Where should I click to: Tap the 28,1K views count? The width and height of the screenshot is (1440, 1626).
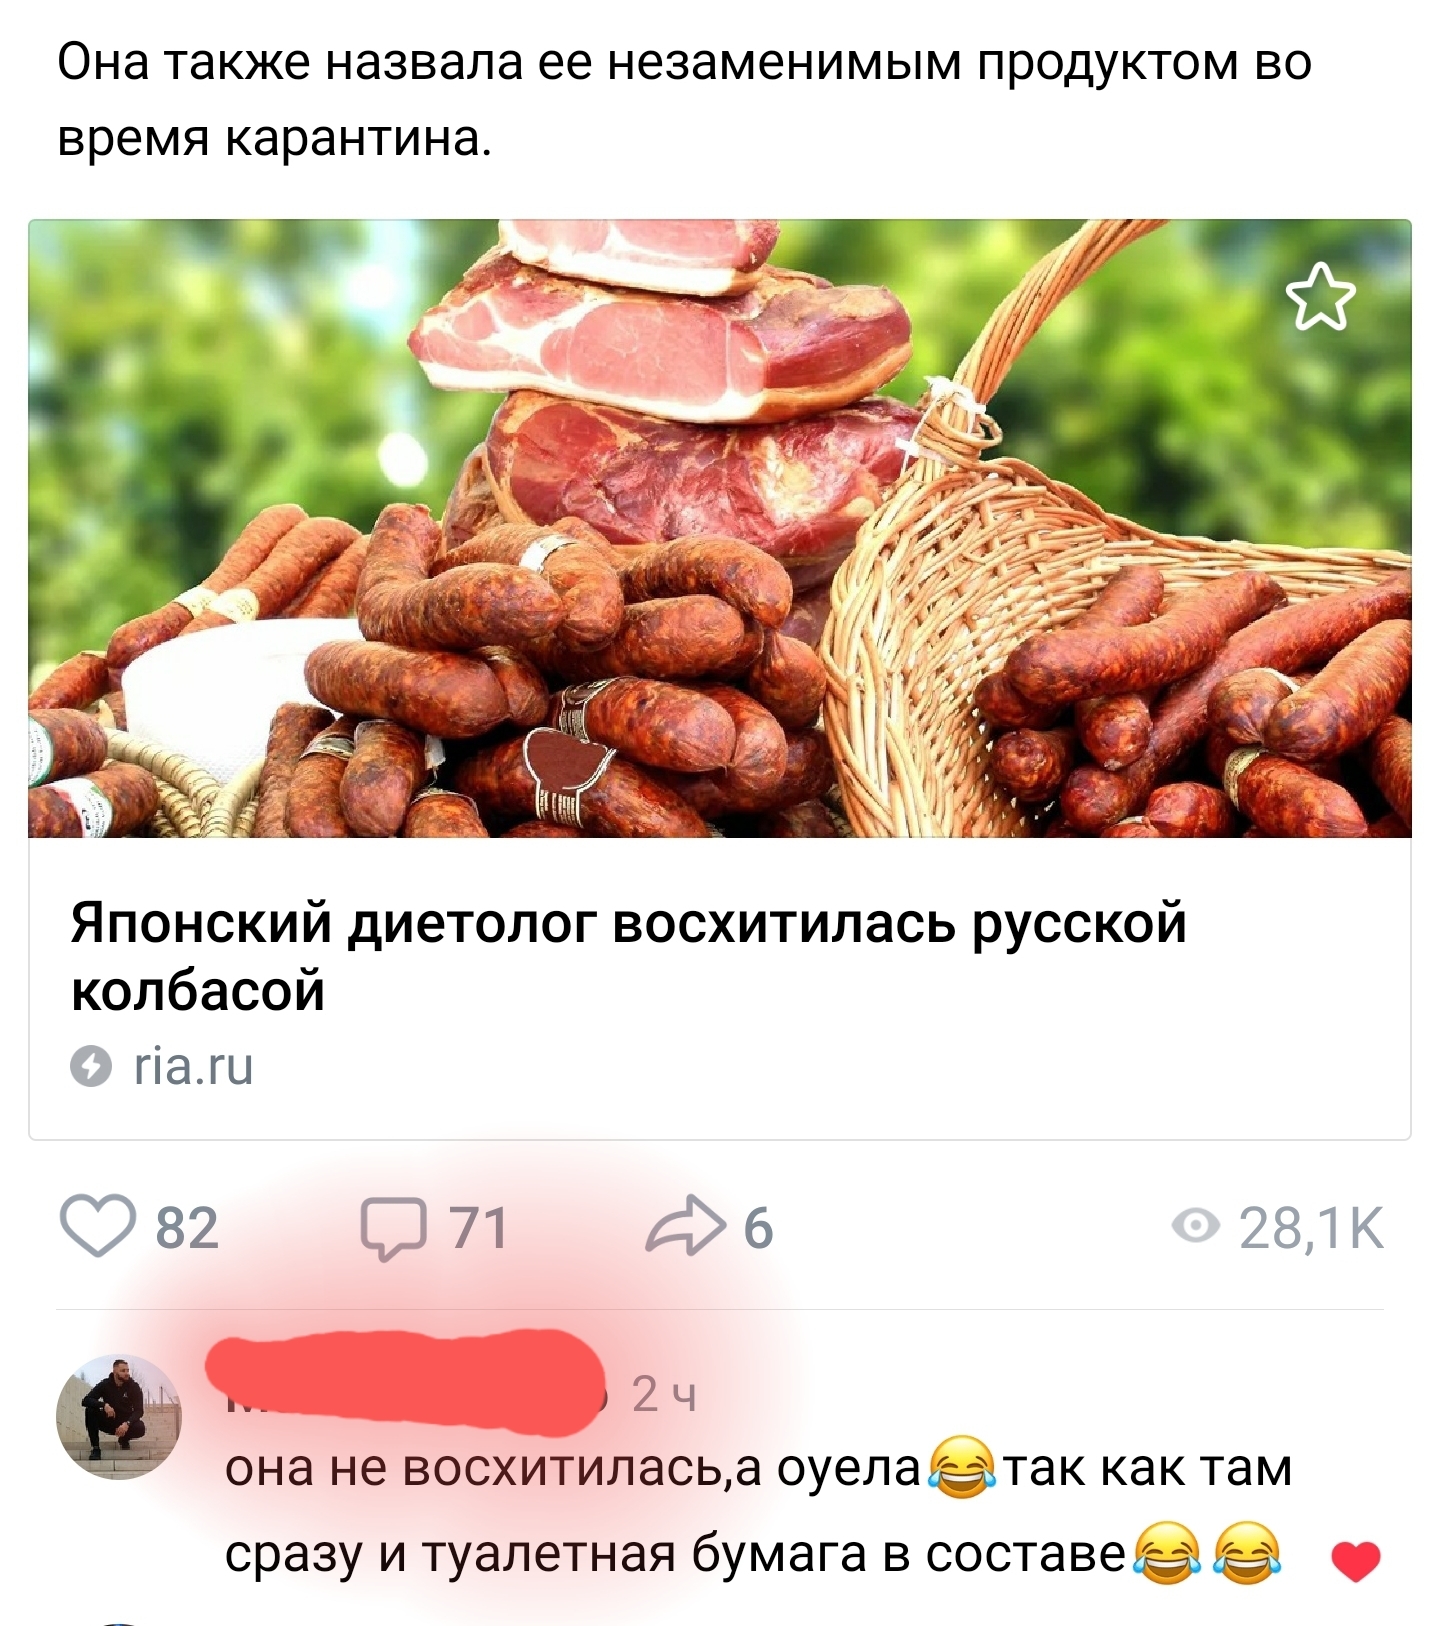pos(1312,1228)
